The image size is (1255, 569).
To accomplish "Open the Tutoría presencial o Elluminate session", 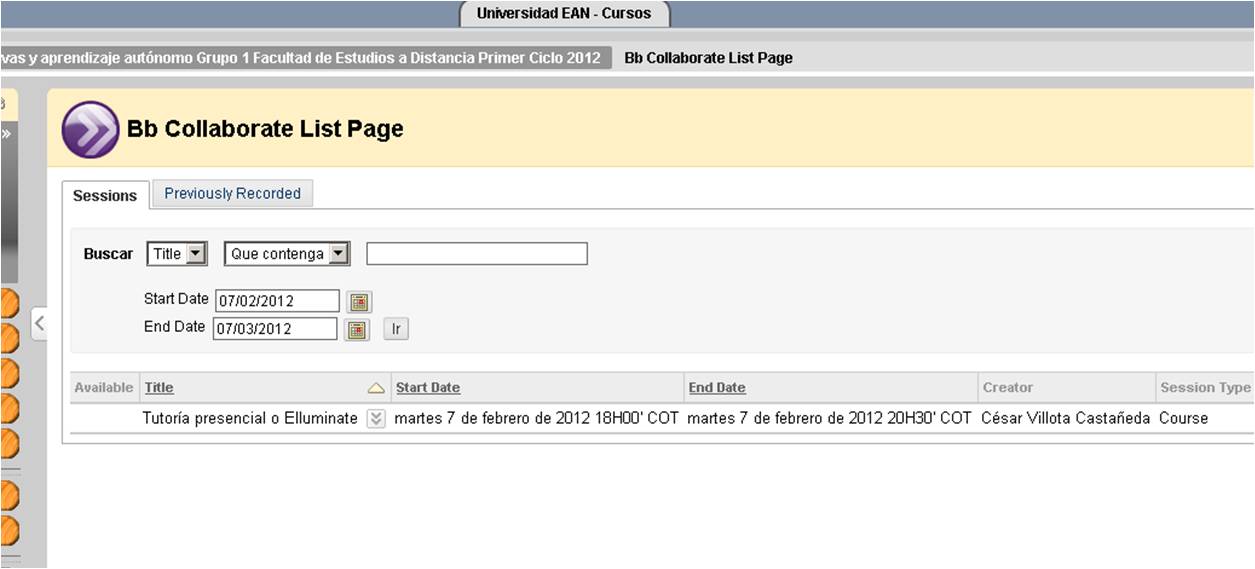I will [x=250, y=419].
